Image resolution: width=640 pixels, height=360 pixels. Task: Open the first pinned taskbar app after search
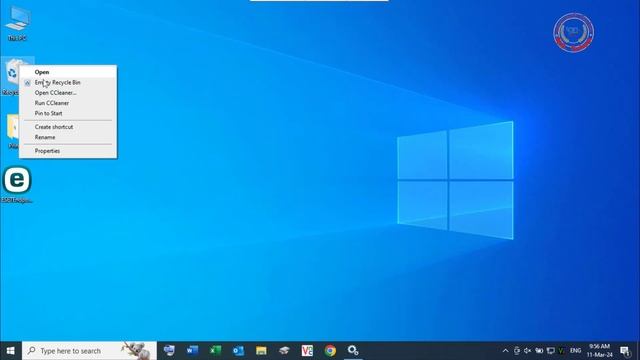pyautogui.click(x=169, y=351)
